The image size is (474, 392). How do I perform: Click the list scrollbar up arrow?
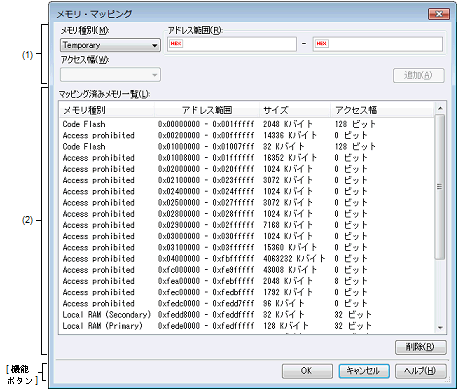coord(440,108)
